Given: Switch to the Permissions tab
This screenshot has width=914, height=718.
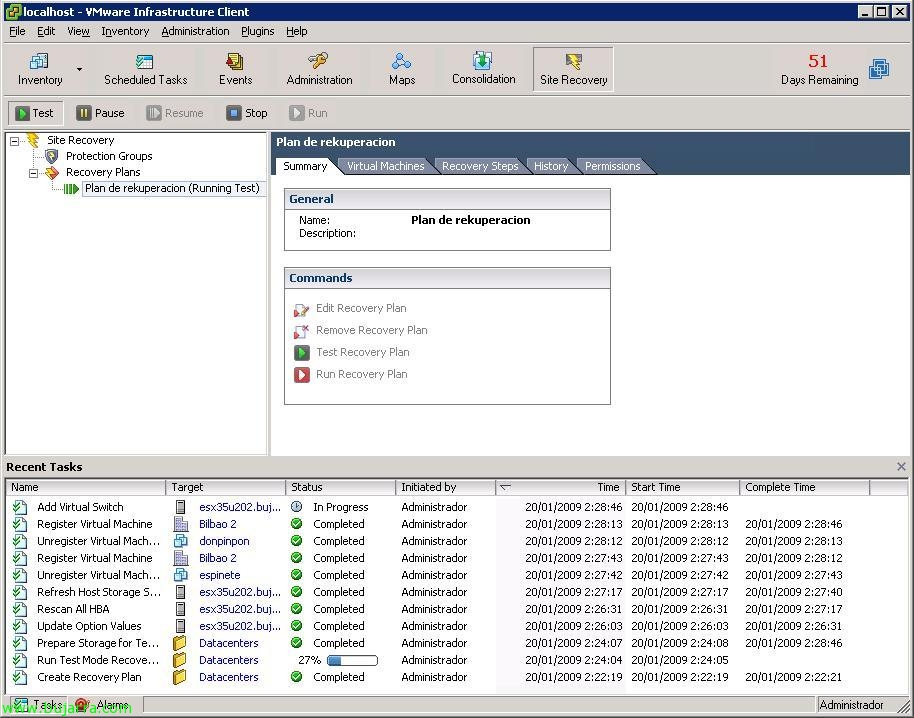Looking at the screenshot, I should click(613, 166).
